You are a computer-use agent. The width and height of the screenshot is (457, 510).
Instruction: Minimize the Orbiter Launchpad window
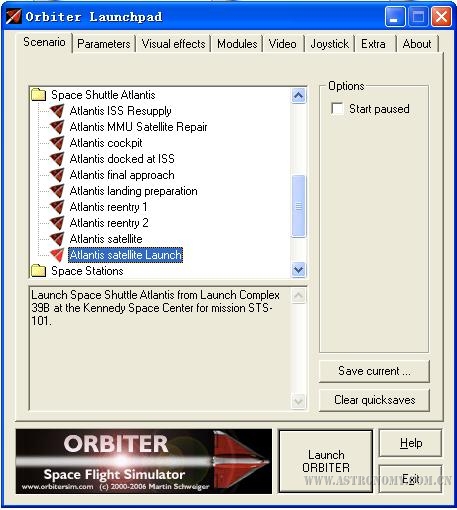[x=395, y=16]
